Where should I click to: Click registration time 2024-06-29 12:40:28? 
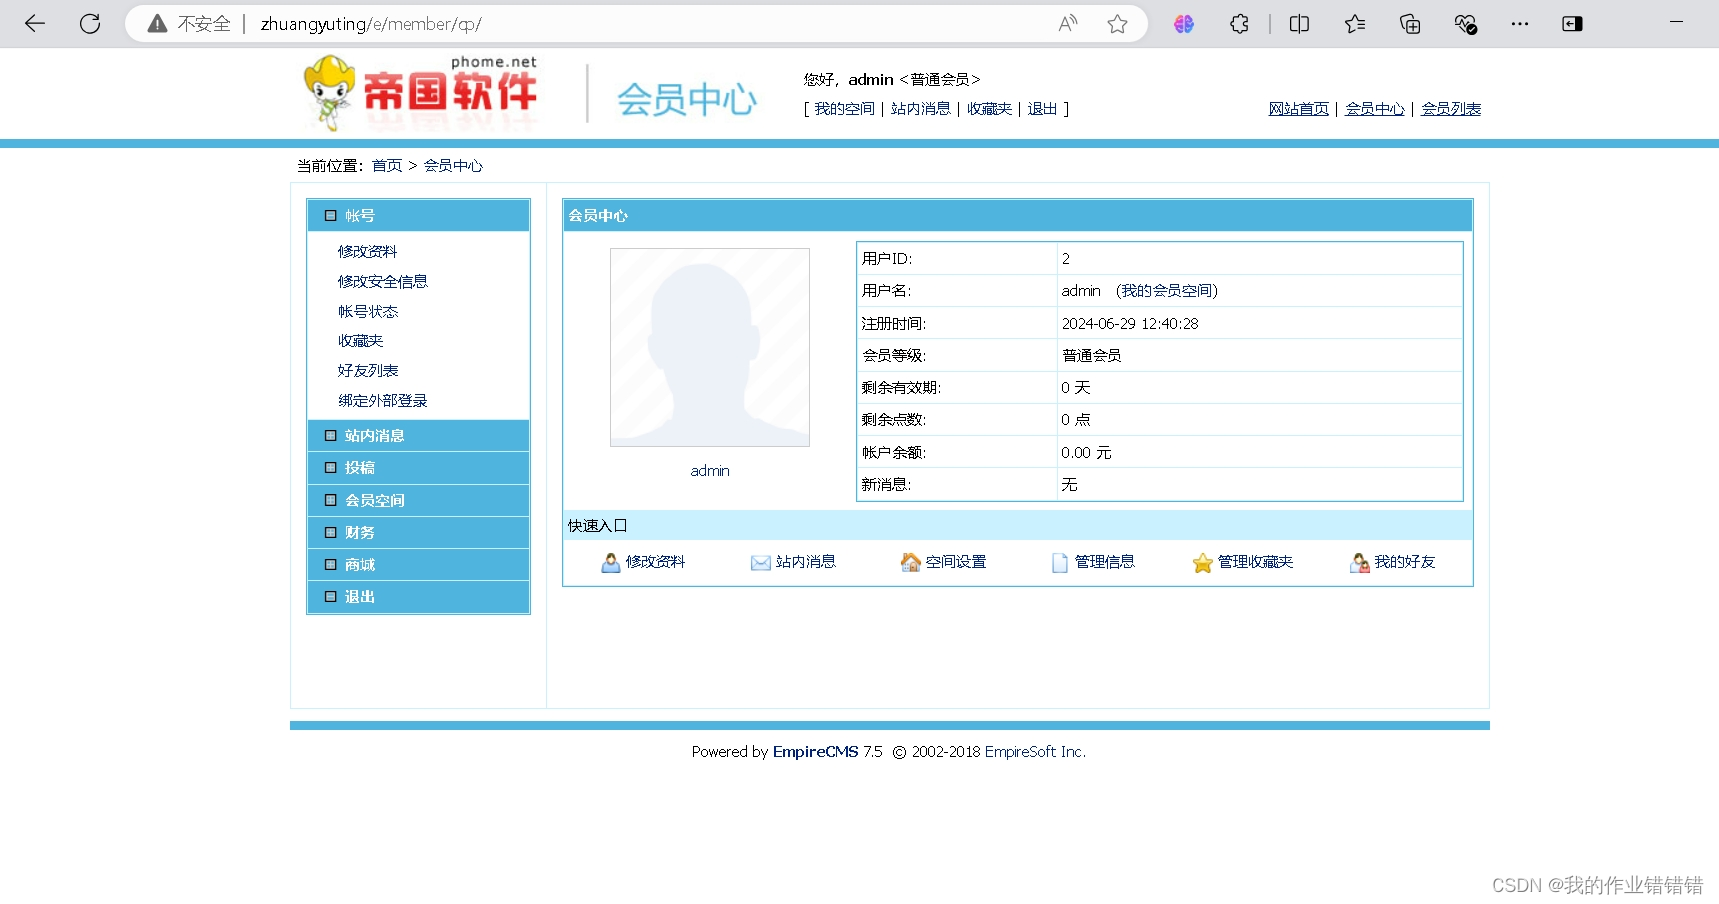[x=1130, y=324]
